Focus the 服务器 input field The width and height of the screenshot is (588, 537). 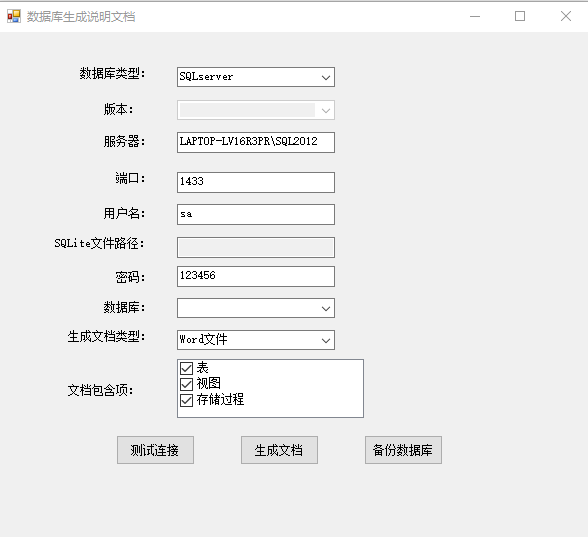[x=256, y=142]
